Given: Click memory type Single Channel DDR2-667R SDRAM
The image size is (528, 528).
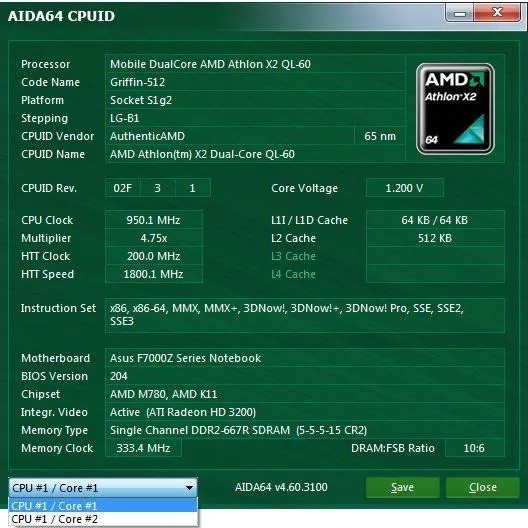Looking at the screenshot, I should click(x=305, y=430).
